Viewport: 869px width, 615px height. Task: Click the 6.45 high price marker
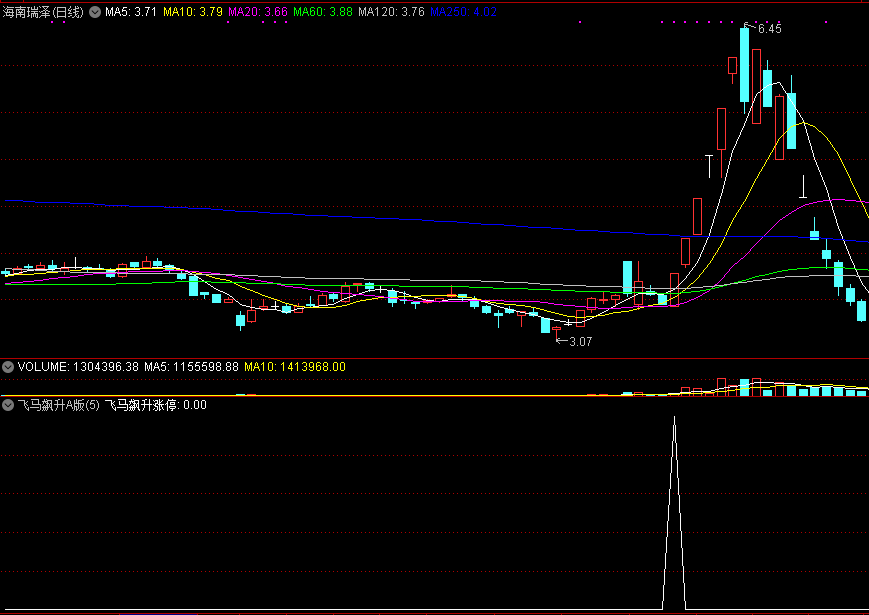click(769, 29)
